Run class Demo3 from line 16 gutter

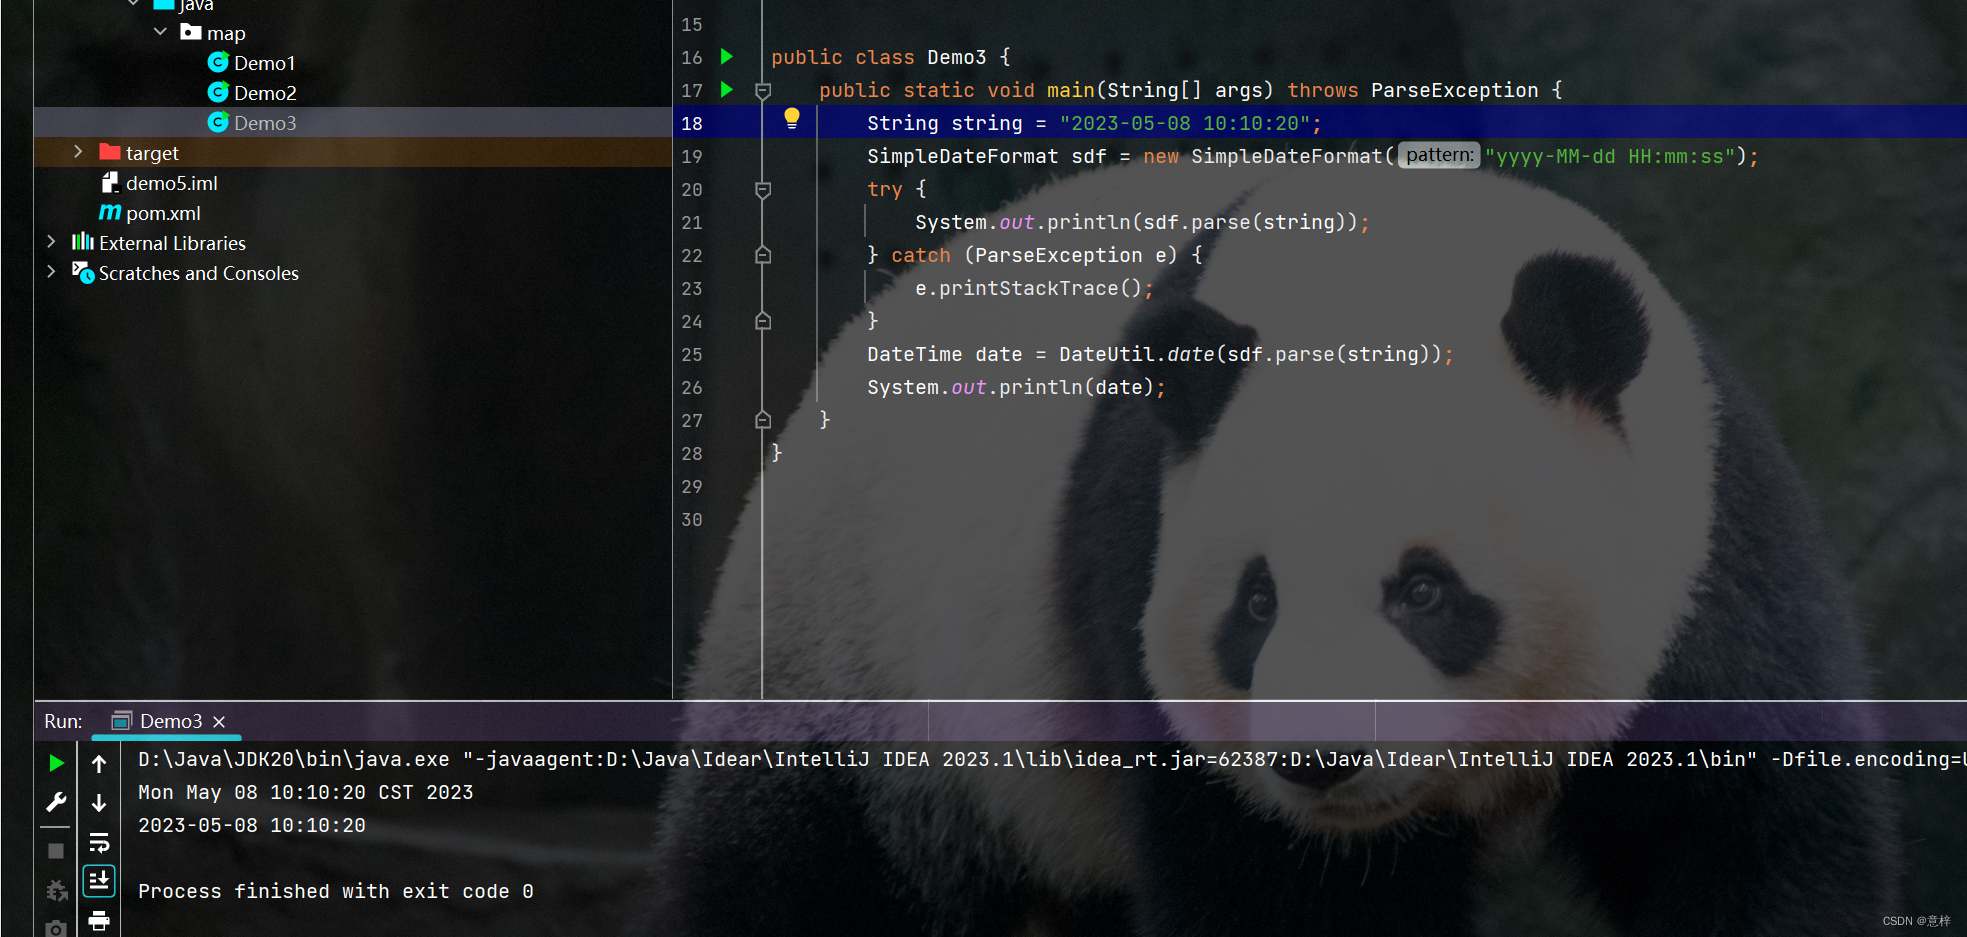coord(727,57)
